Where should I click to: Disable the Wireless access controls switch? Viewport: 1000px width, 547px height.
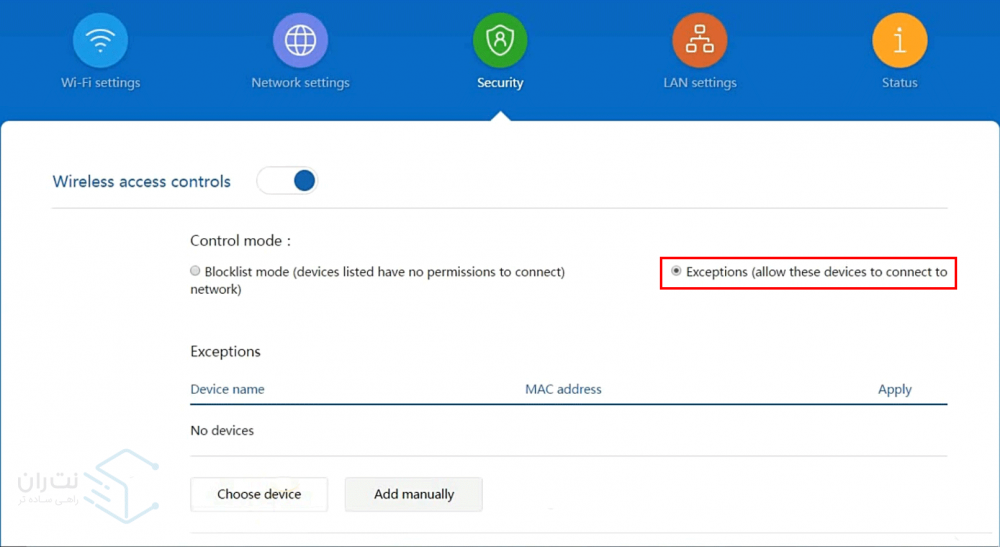point(288,181)
